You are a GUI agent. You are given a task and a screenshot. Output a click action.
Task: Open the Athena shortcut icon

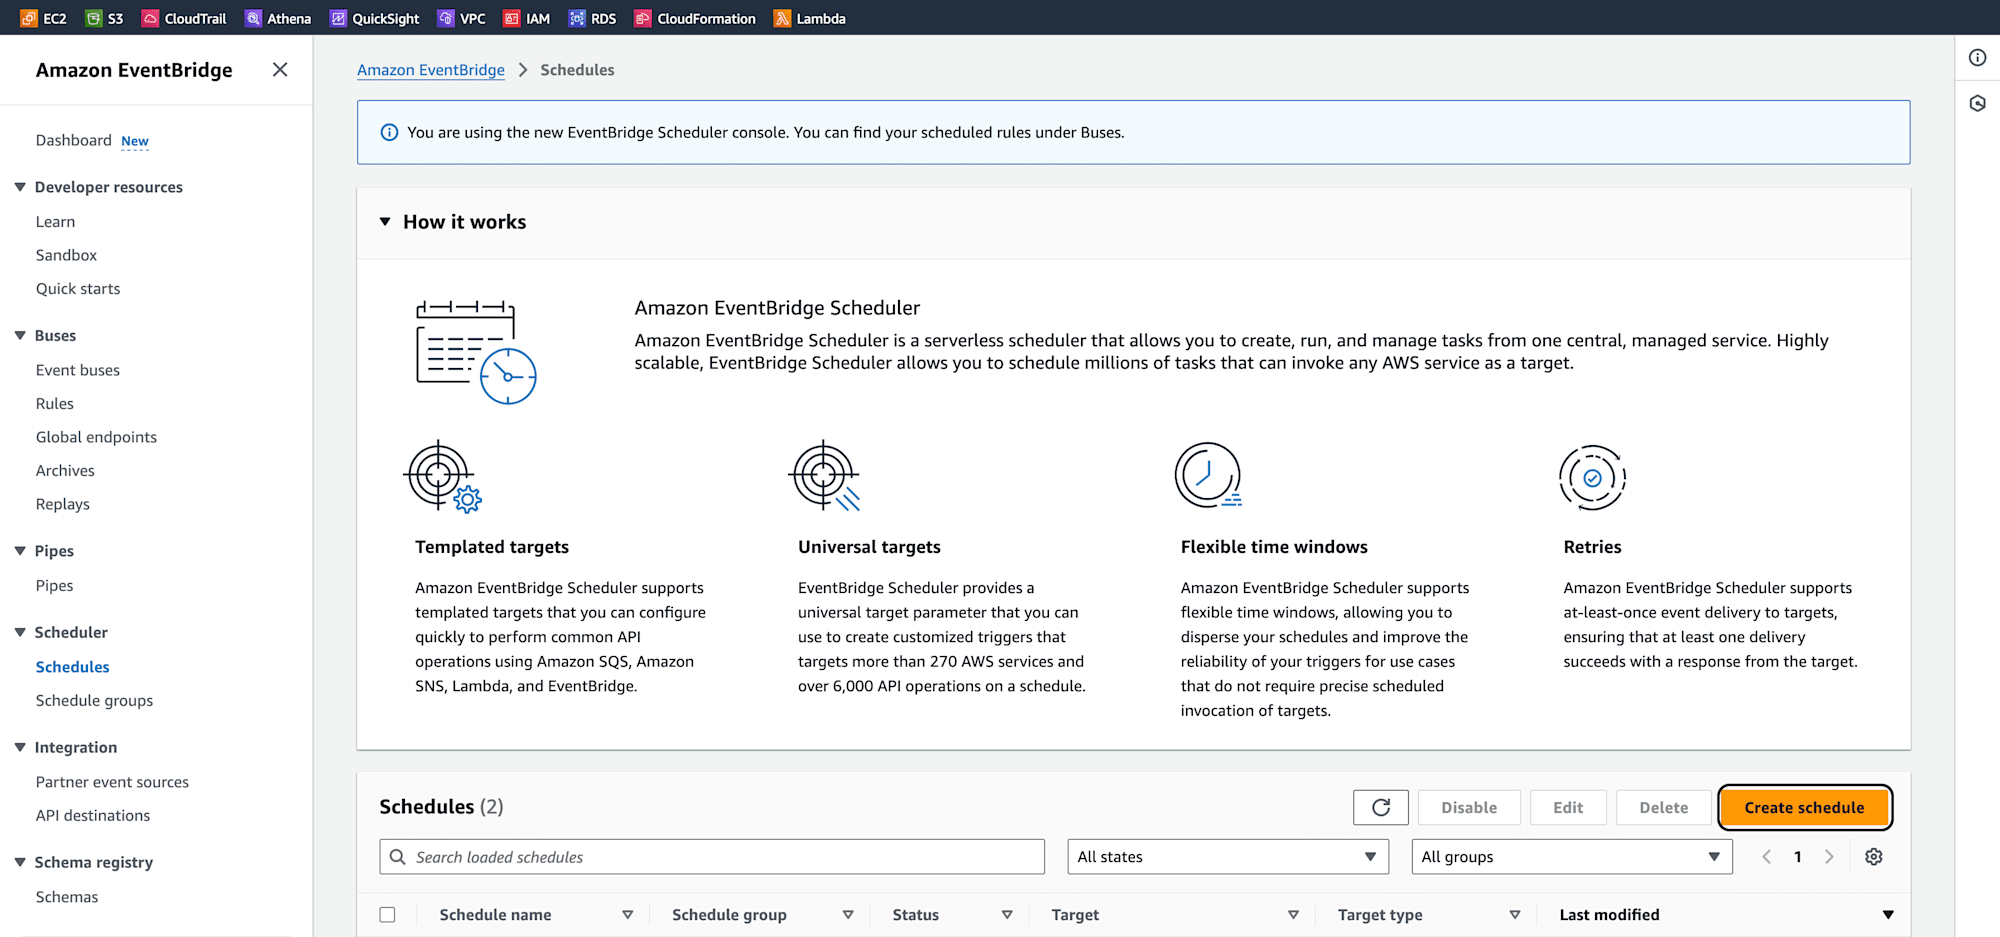(x=253, y=18)
